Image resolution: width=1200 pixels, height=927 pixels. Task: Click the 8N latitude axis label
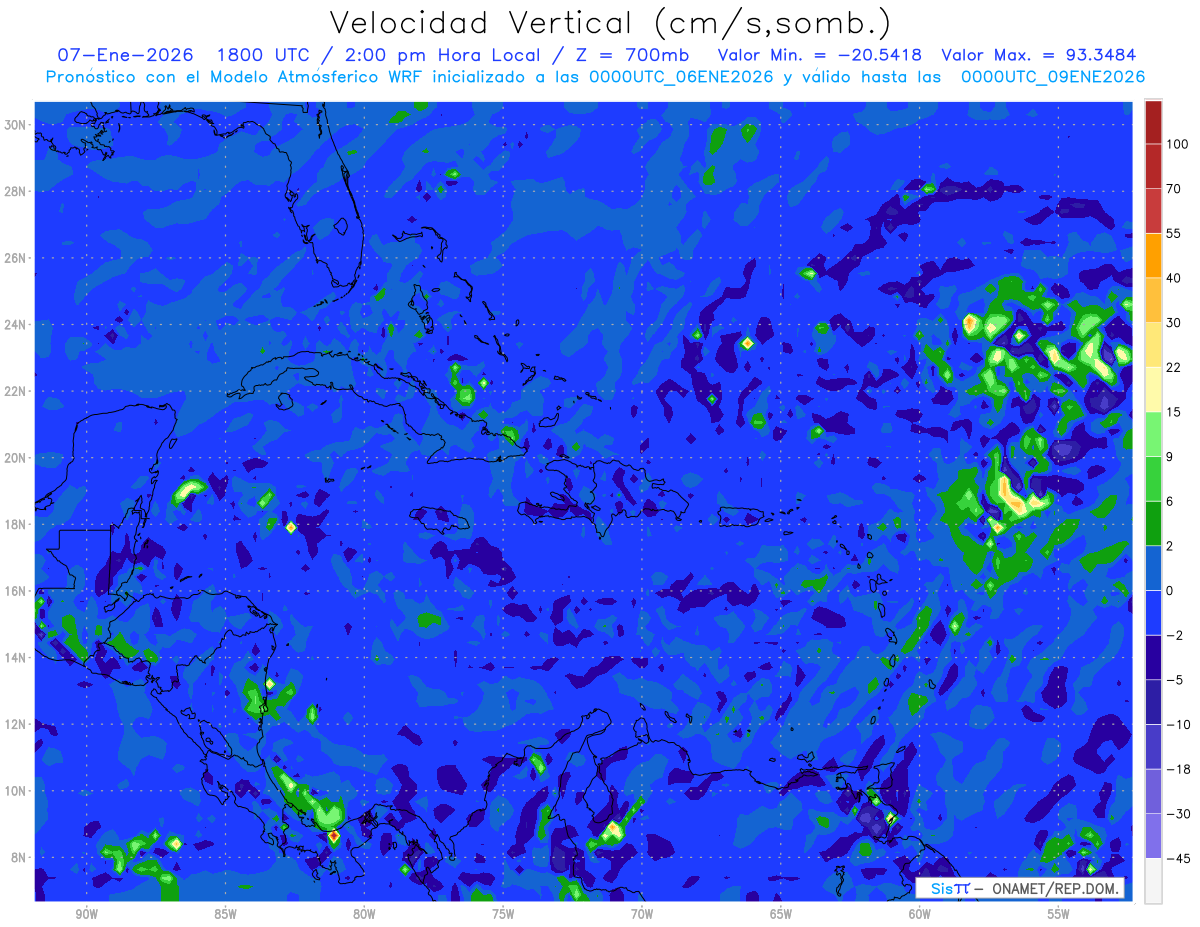(x=19, y=858)
